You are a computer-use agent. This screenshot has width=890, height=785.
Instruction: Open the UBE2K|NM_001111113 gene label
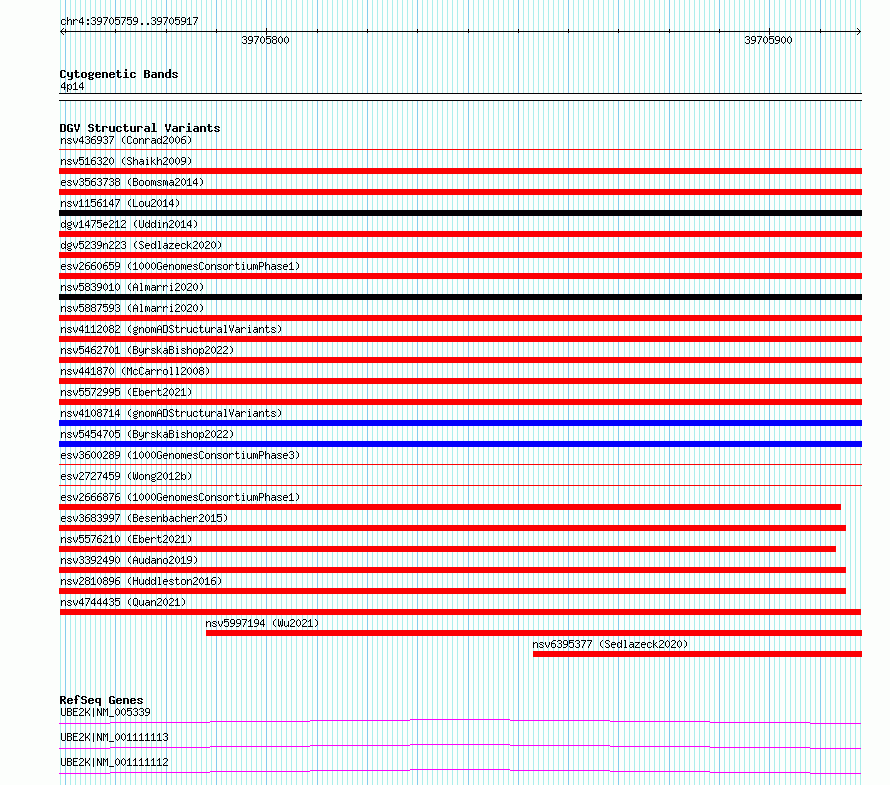point(114,737)
